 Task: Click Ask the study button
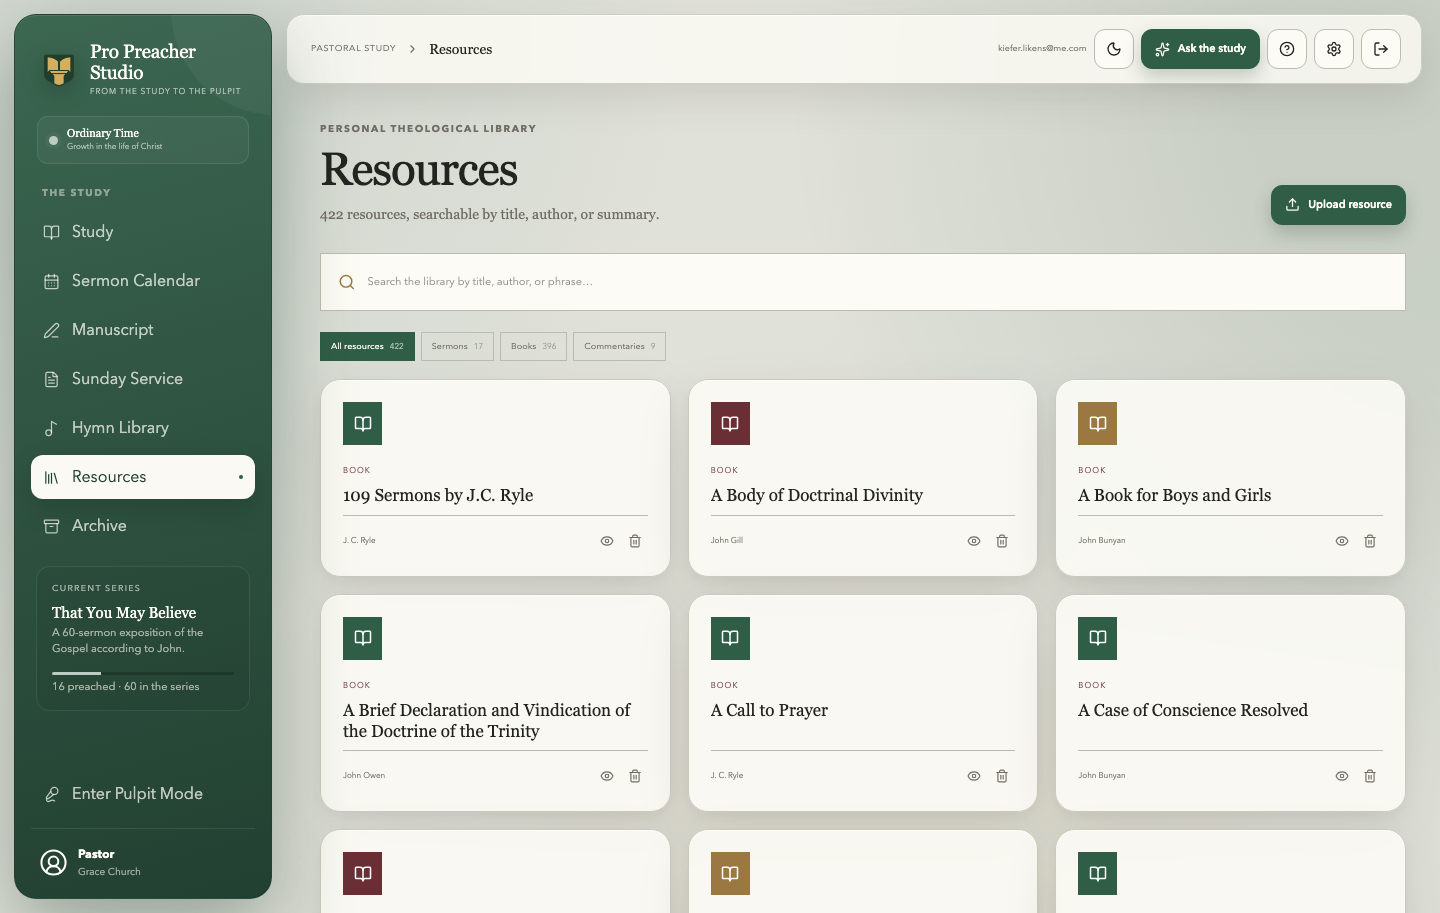point(1200,49)
